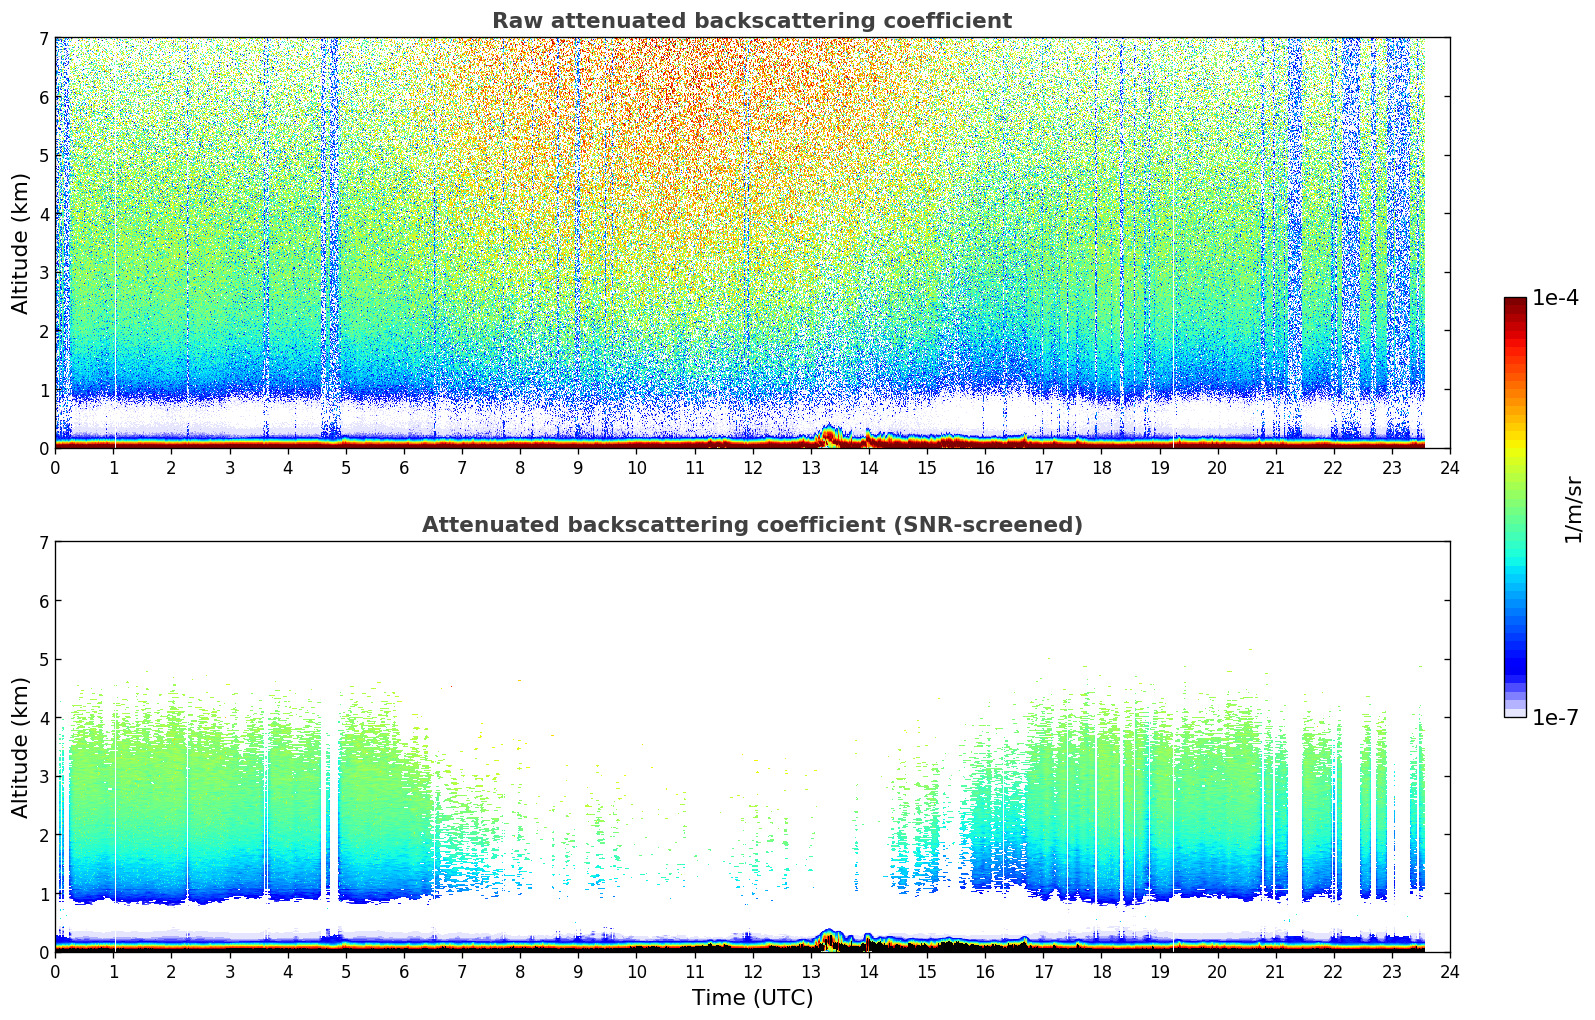Click the dark red top of colorbar
The width and height of the screenshot is (1595, 1020).
pos(1515,305)
